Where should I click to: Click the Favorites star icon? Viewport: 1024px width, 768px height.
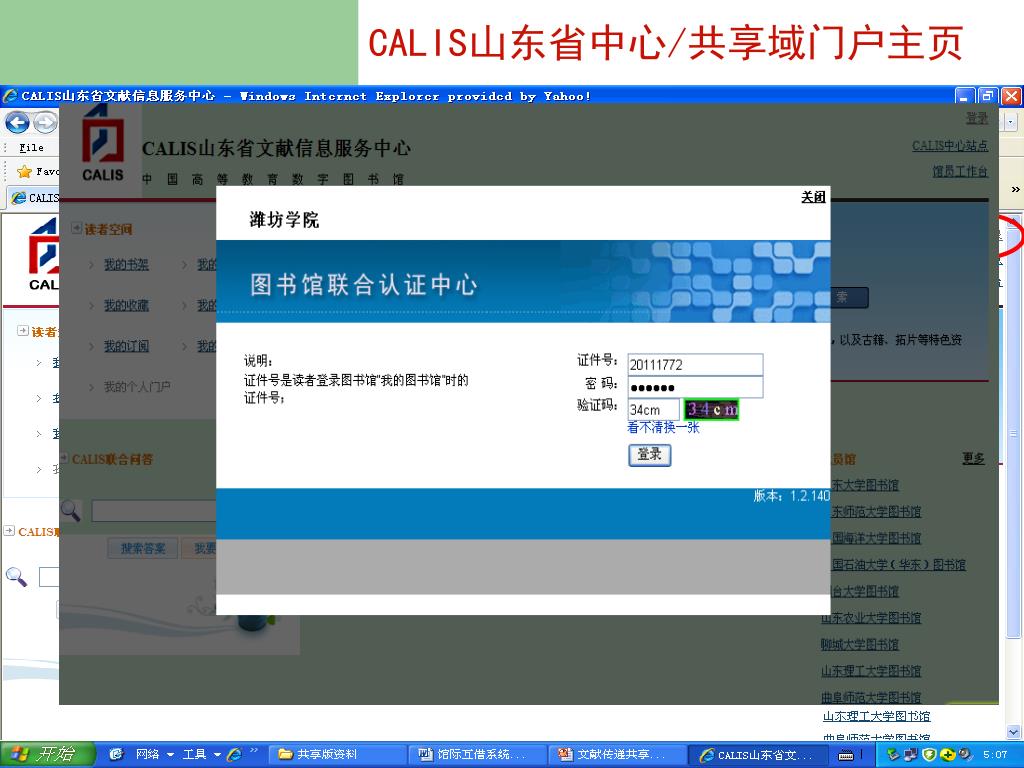tap(25, 172)
